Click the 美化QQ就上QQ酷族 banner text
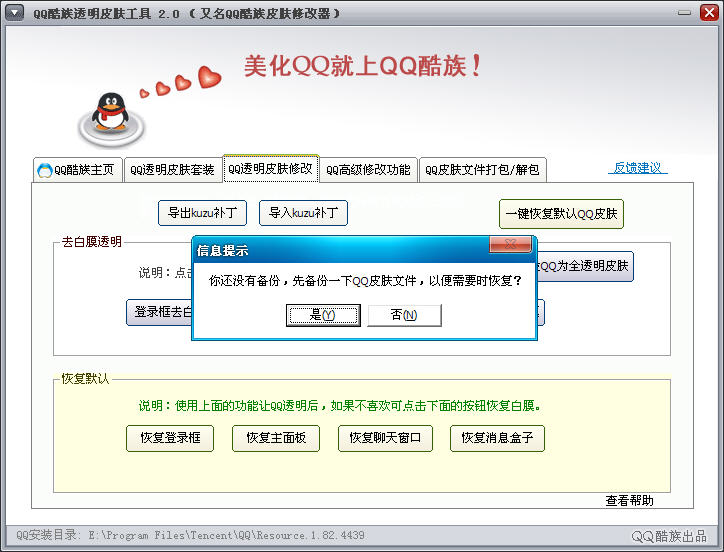Screen dimensions: 724x552 (x=363, y=66)
